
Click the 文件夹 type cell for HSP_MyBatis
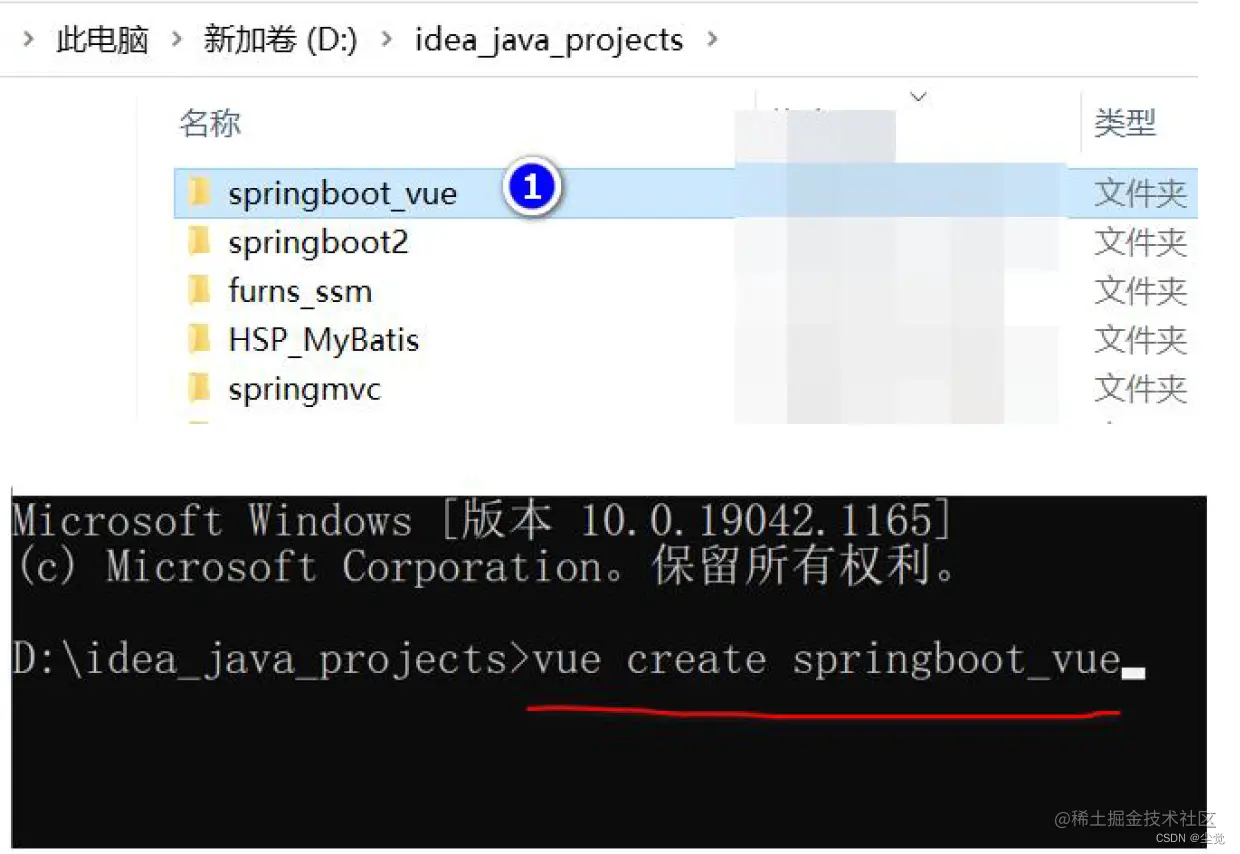(1140, 340)
